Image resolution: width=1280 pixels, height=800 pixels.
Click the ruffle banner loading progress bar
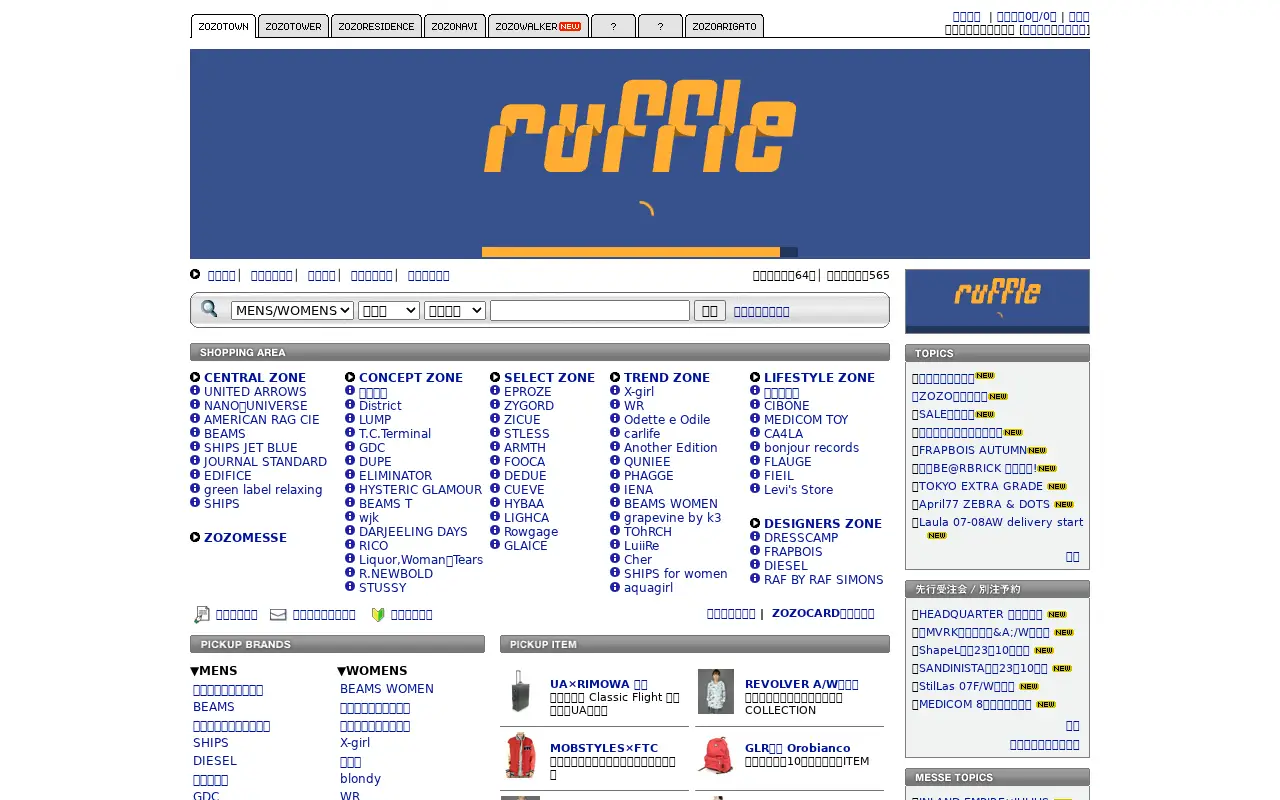click(640, 252)
